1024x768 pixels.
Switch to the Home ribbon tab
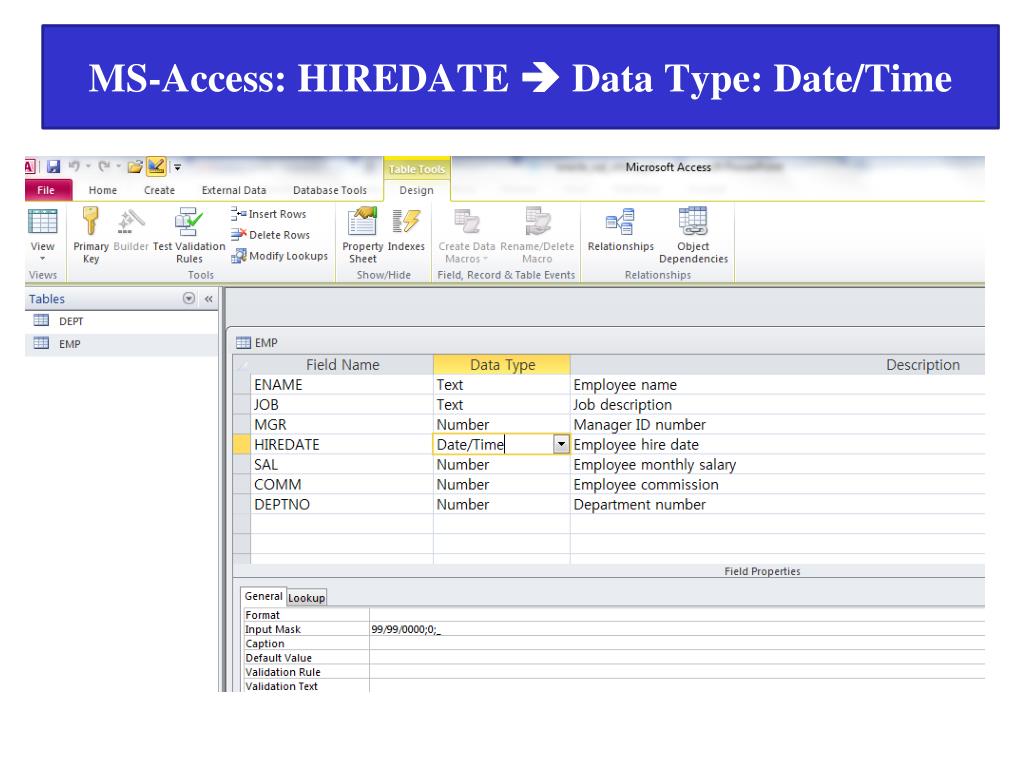(103, 190)
